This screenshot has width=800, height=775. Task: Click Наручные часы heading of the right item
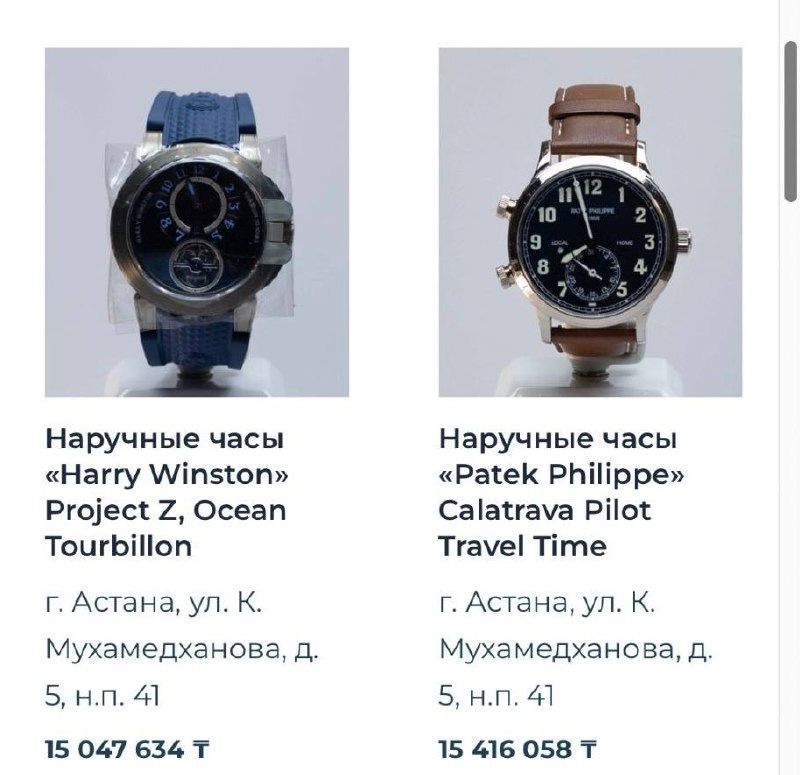click(558, 439)
